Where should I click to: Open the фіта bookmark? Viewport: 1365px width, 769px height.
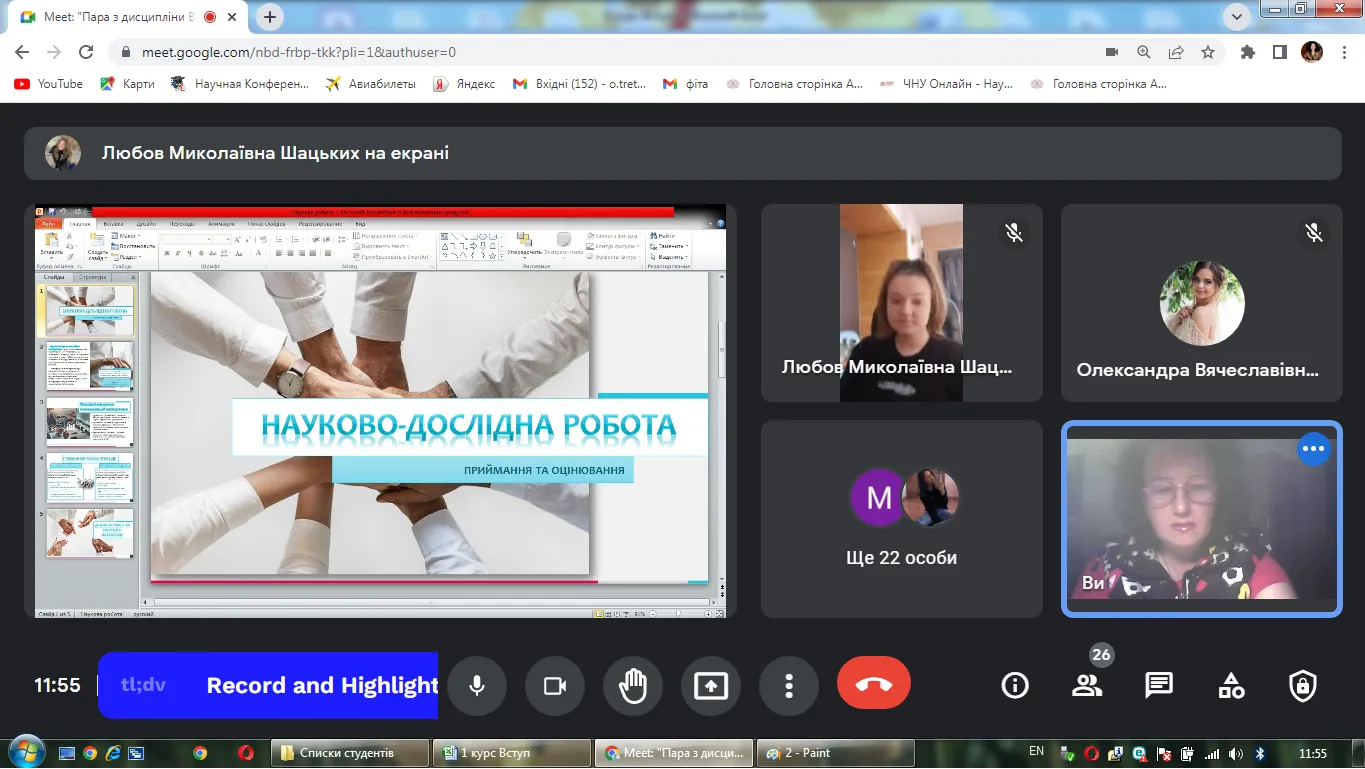pyautogui.click(x=686, y=84)
